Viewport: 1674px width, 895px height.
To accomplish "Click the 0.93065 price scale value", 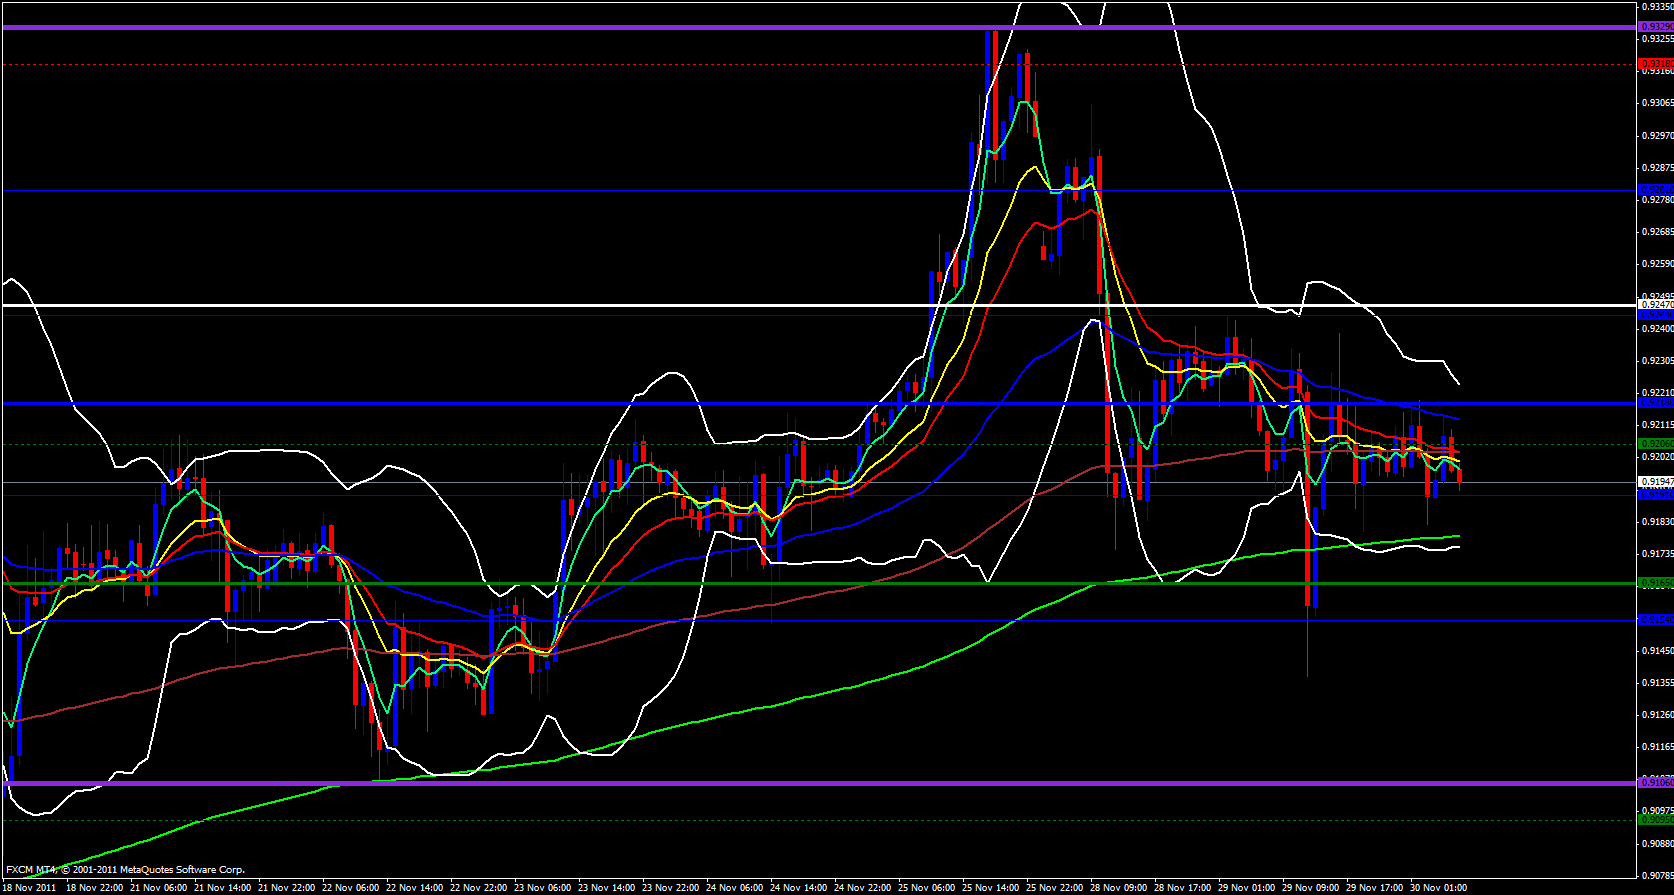I will (1657, 102).
